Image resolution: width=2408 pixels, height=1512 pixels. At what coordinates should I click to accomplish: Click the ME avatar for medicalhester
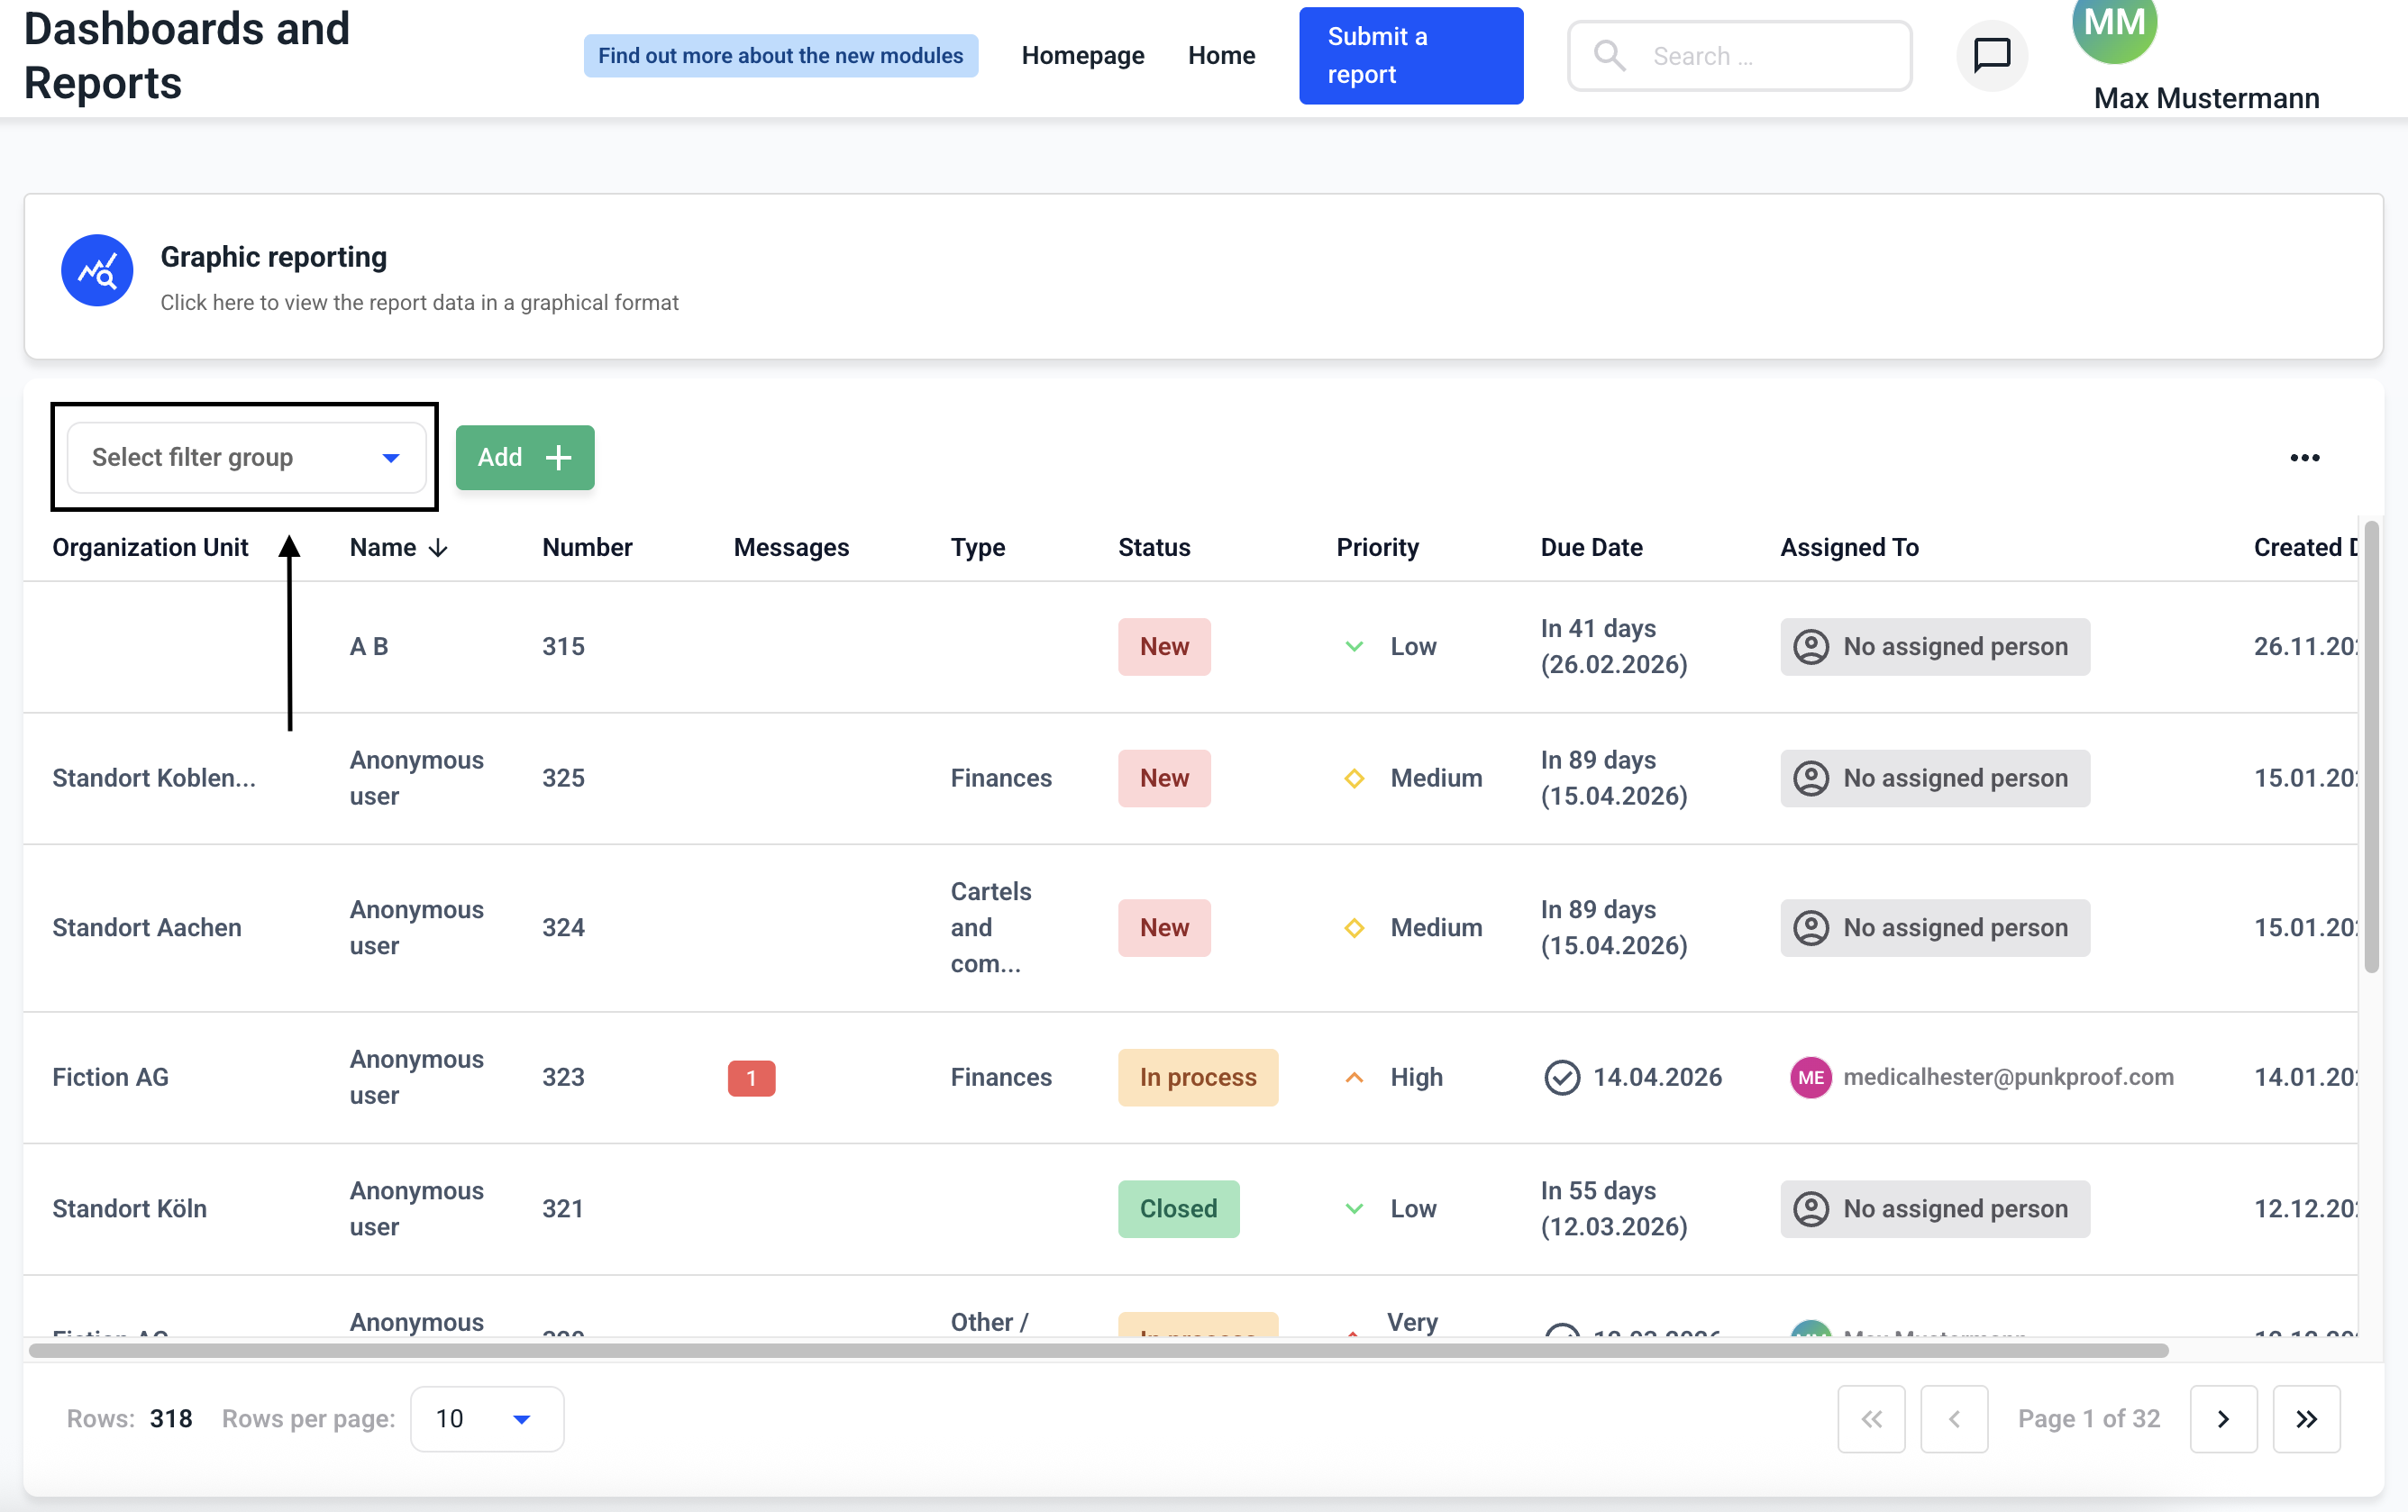1810,1077
